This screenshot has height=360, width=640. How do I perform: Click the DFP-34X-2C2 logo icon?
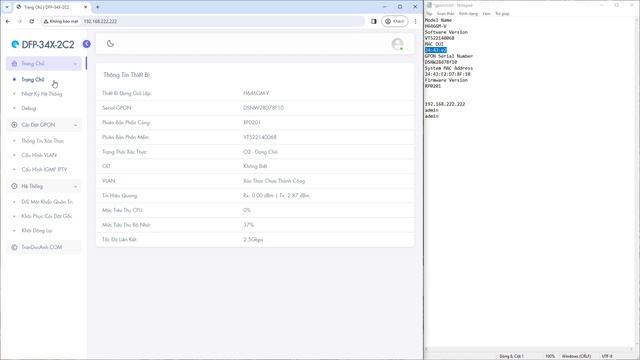coord(15,44)
